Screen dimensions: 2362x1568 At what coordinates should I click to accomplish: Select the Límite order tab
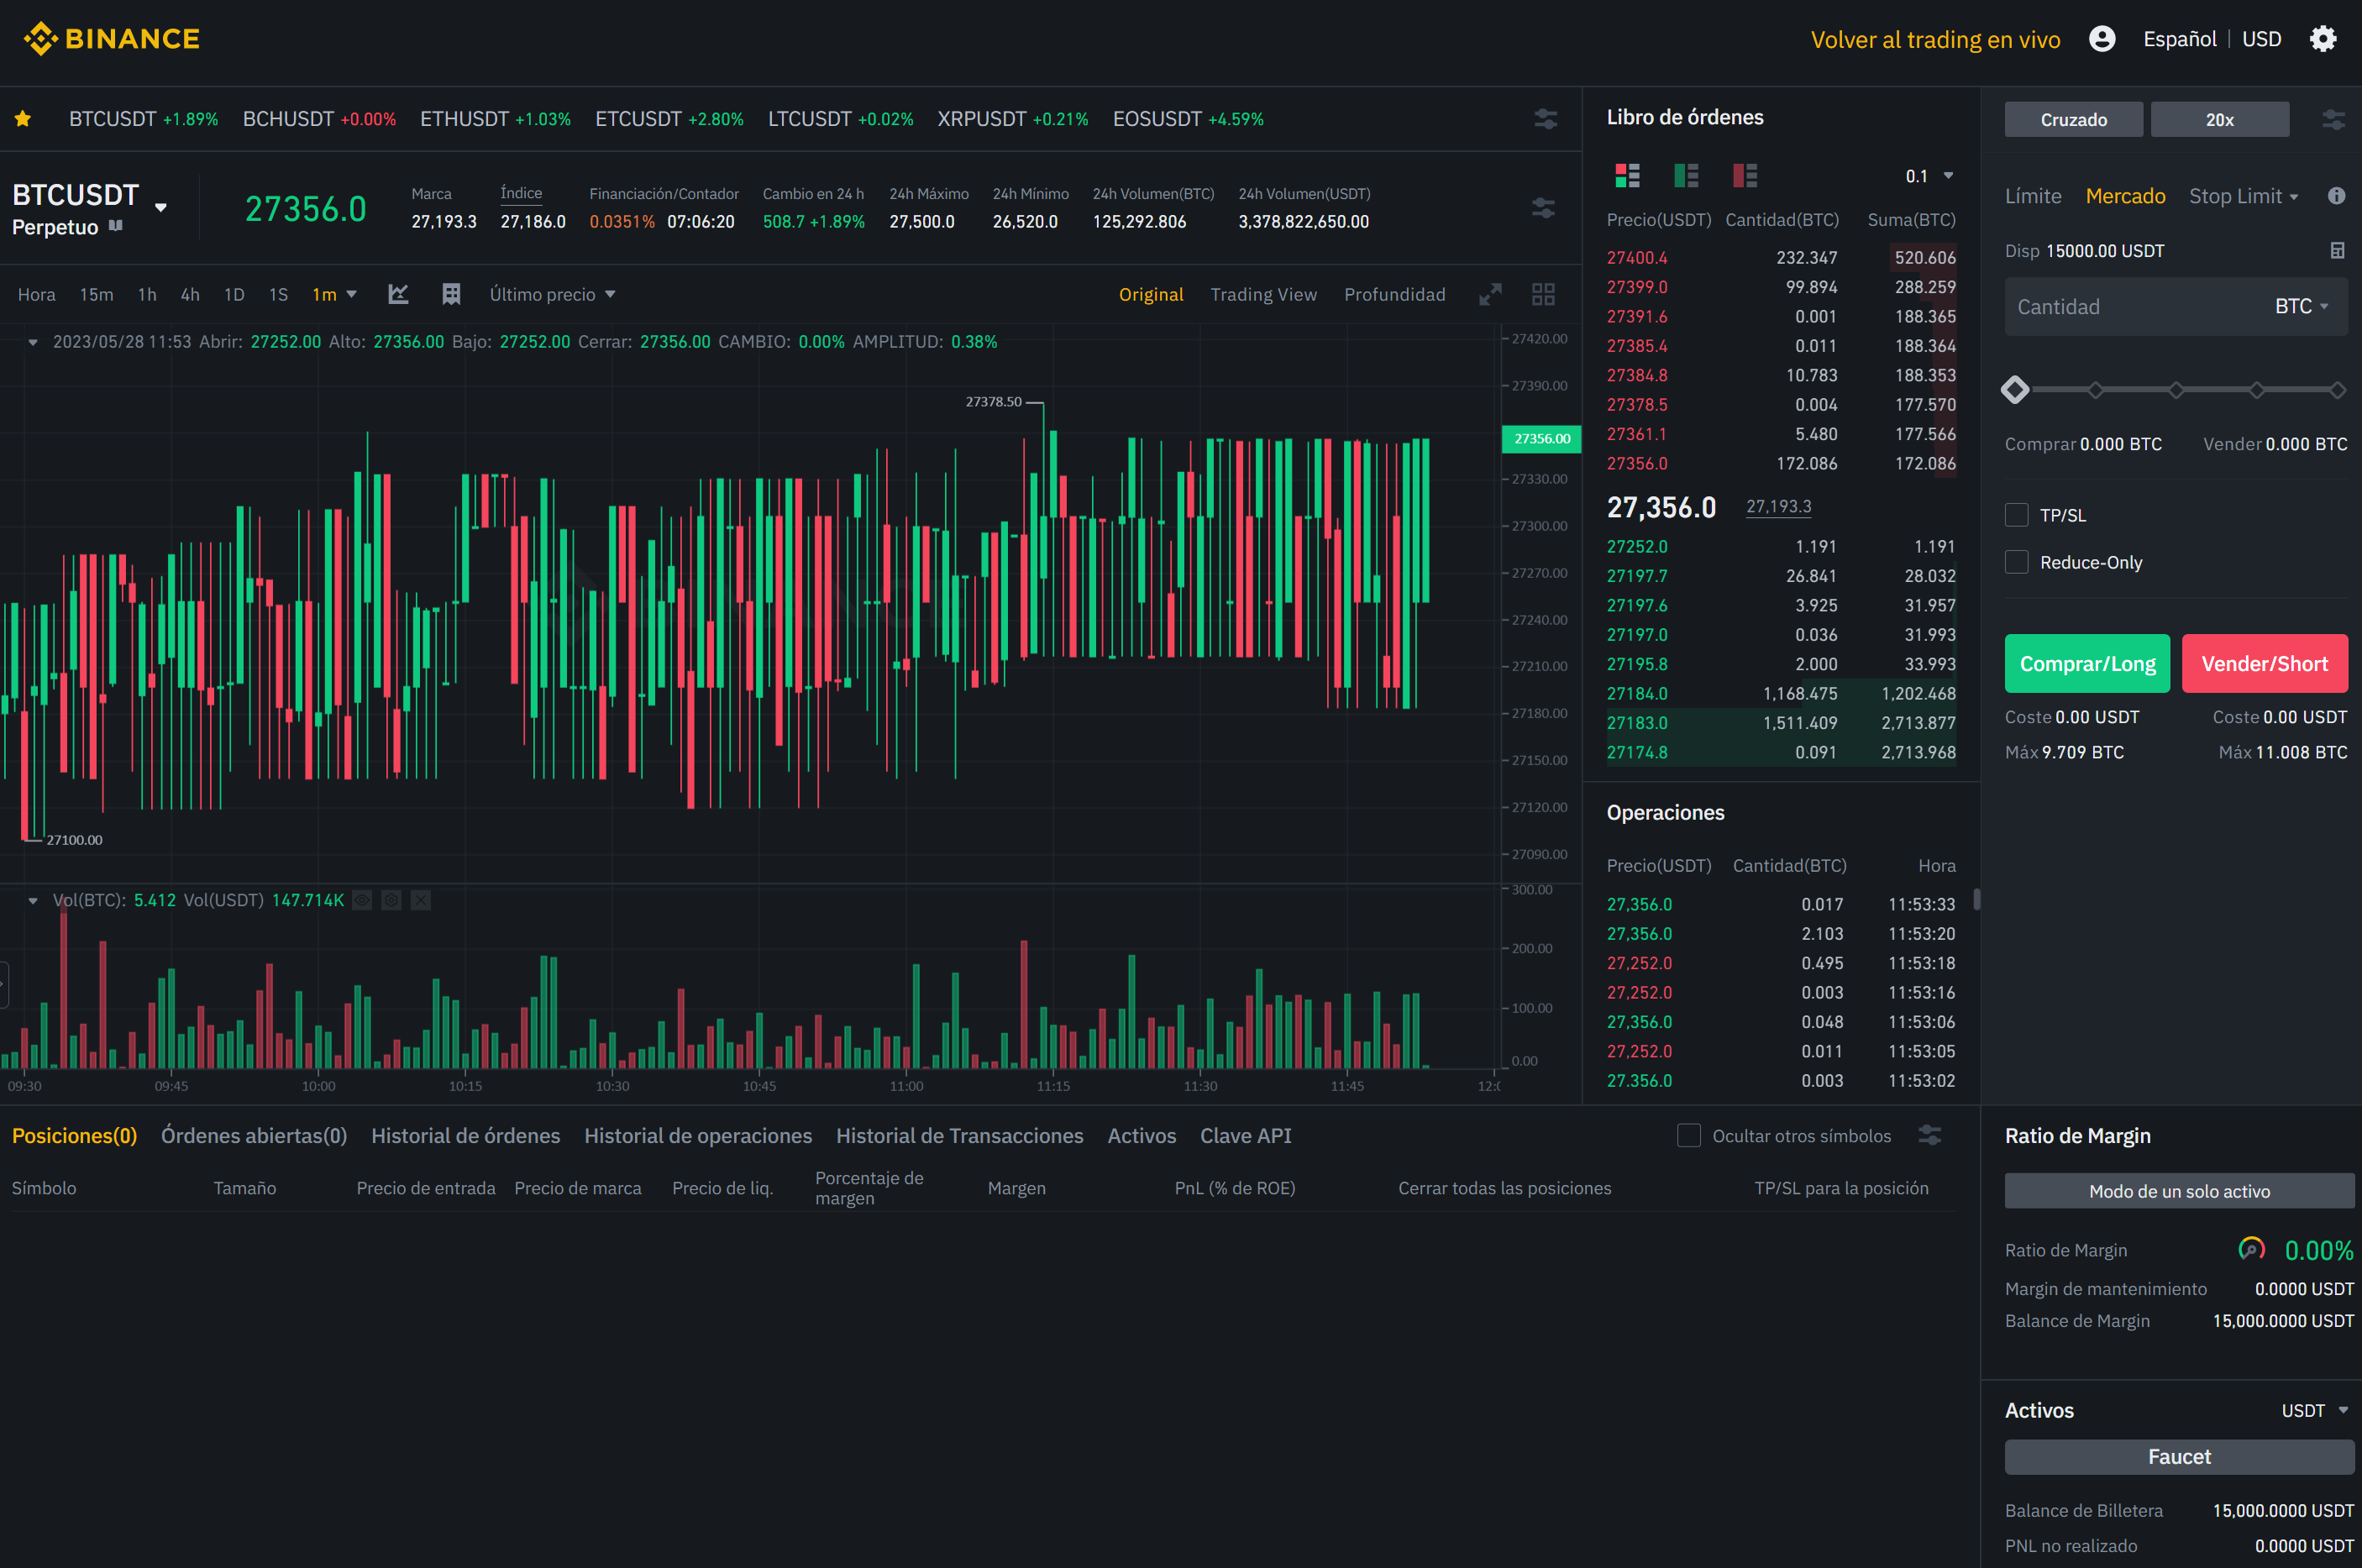pos(2033,196)
